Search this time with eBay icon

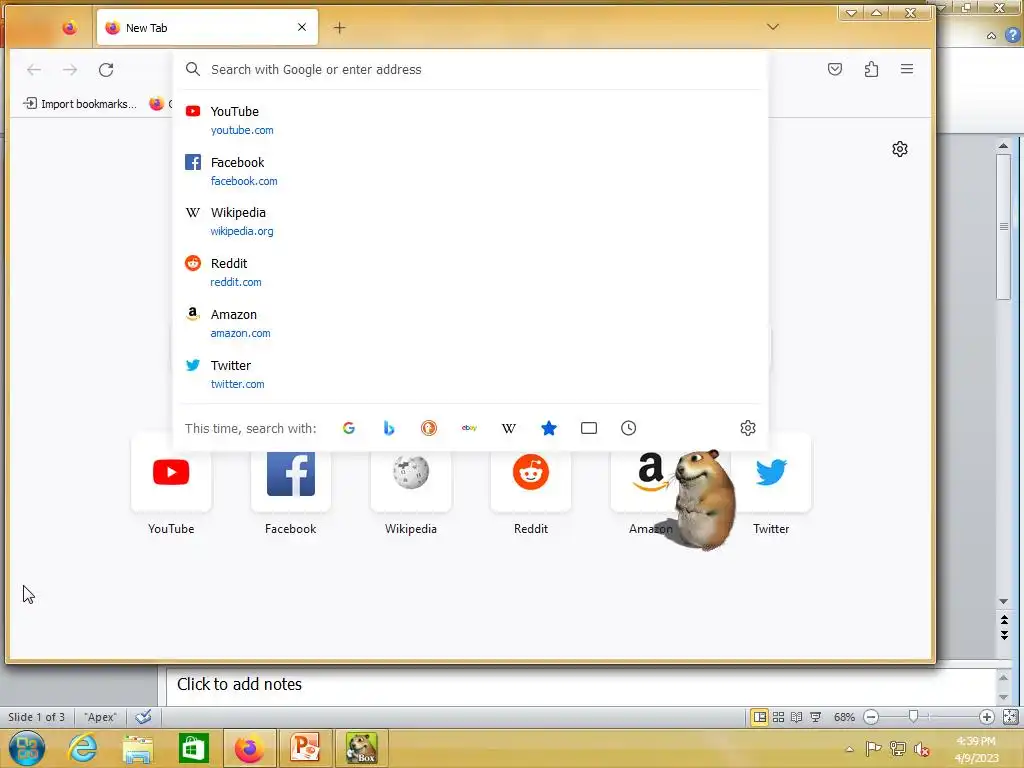(x=469, y=428)
